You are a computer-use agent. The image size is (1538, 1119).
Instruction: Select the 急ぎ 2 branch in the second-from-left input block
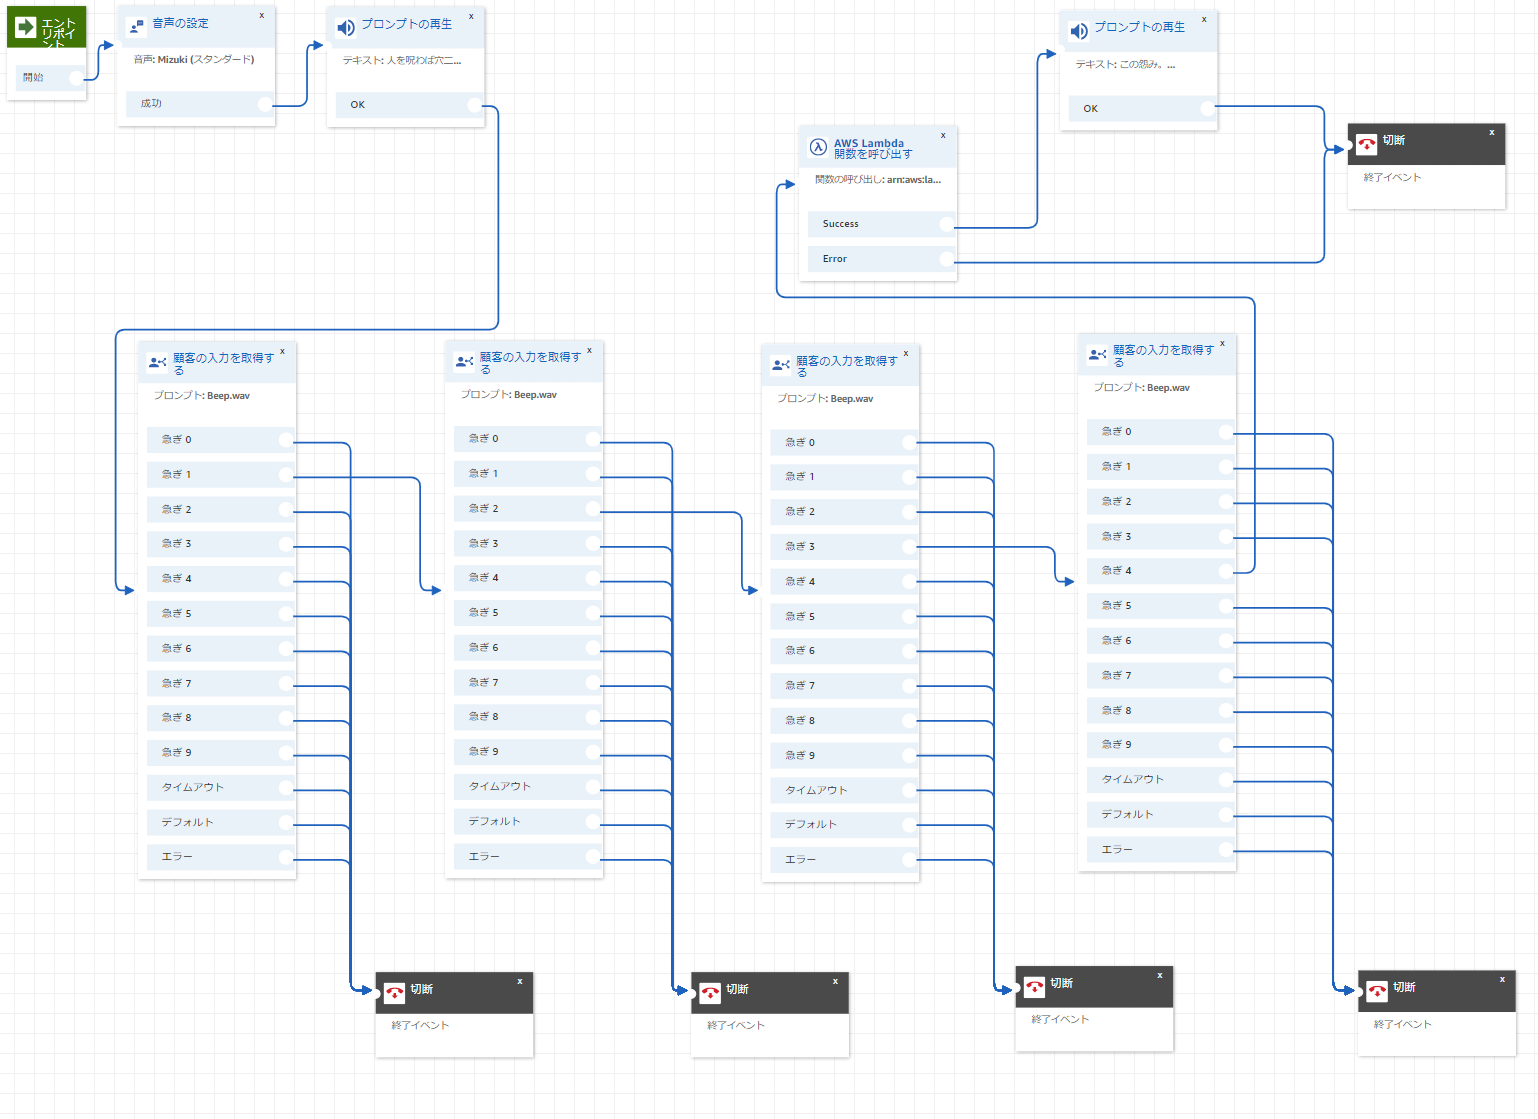tap(527, 509)
